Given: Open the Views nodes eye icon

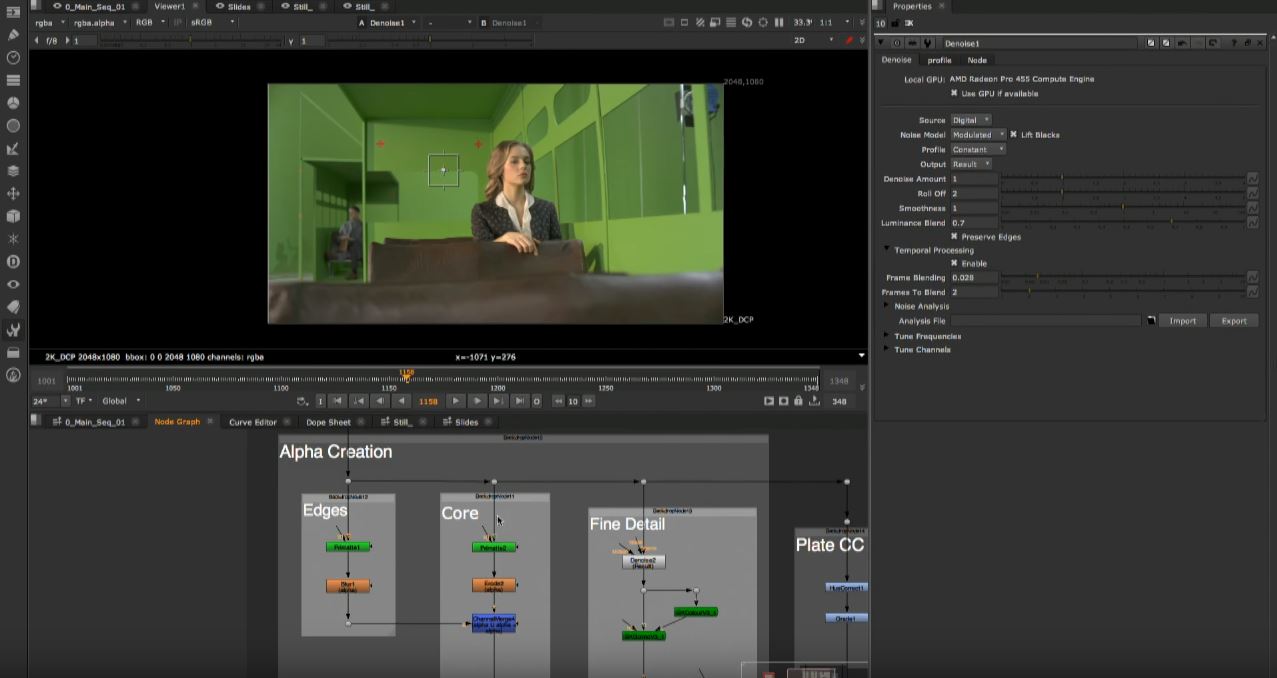Looking at the screenshot, I should tap(13, 284).
